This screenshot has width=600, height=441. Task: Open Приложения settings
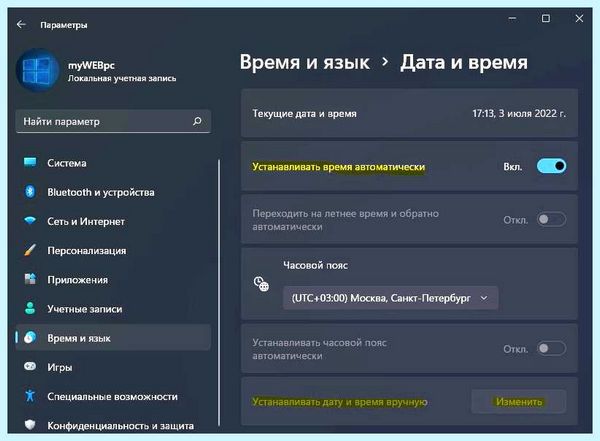click(x=113, y=279)
